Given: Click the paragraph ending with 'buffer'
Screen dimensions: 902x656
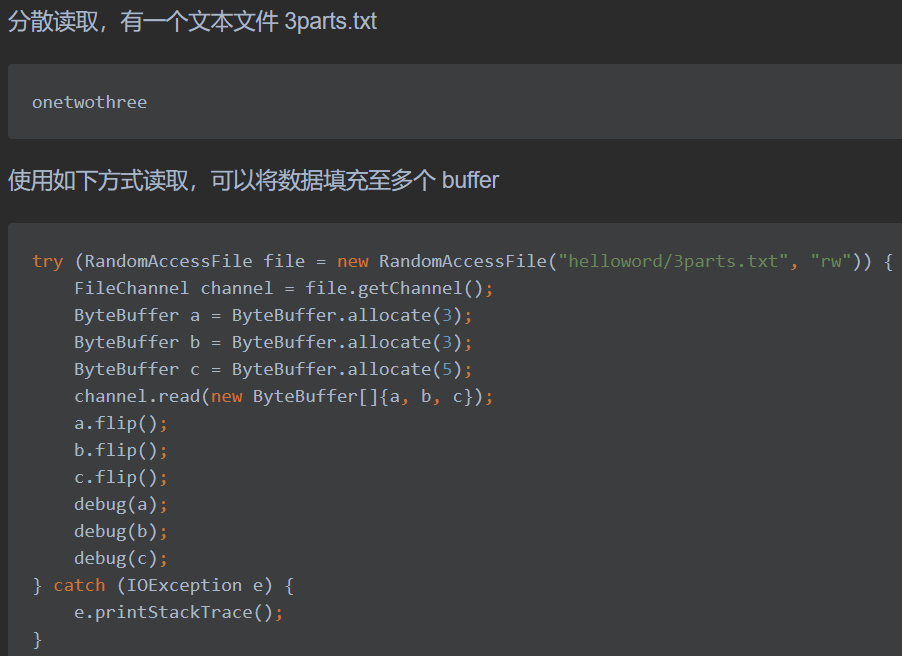Looking at the screenshot, I should click(x=253, y=181).
